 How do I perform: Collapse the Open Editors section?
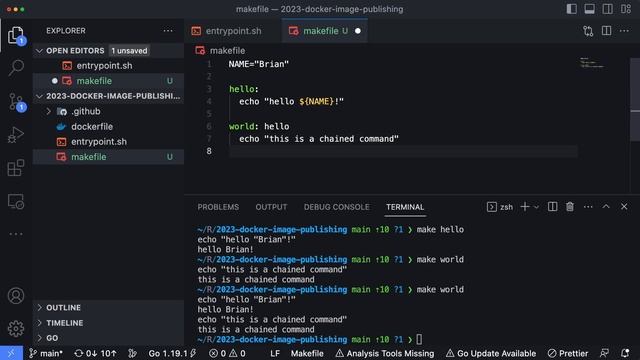click(108, 51)
